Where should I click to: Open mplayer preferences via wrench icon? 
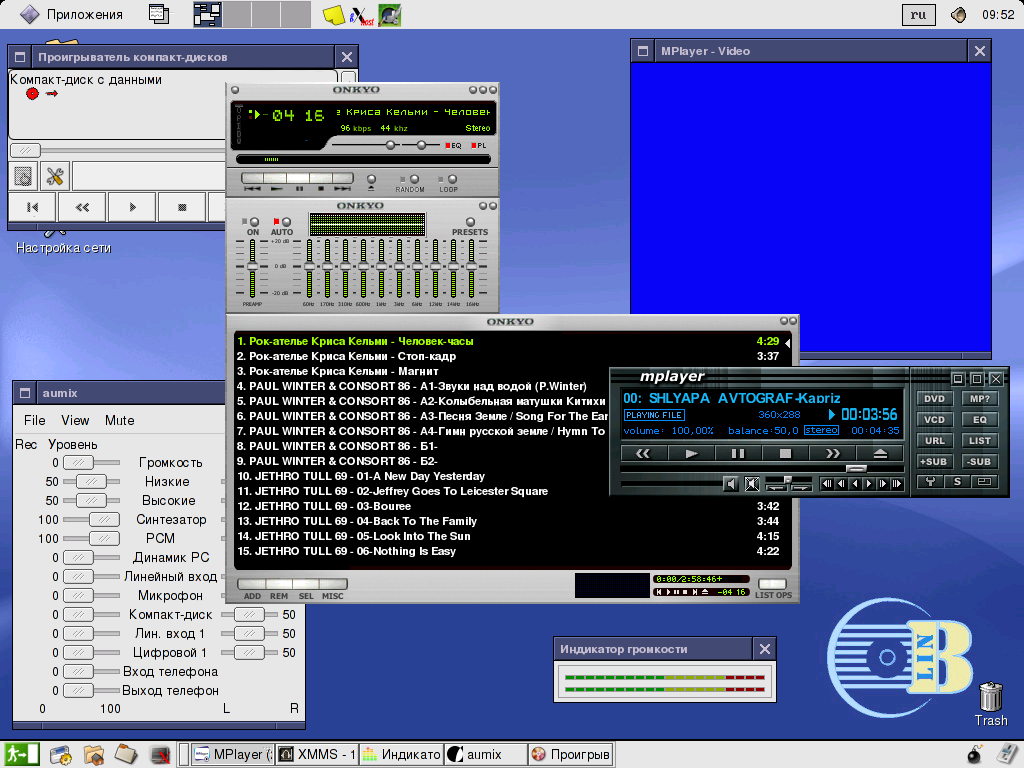930,482
